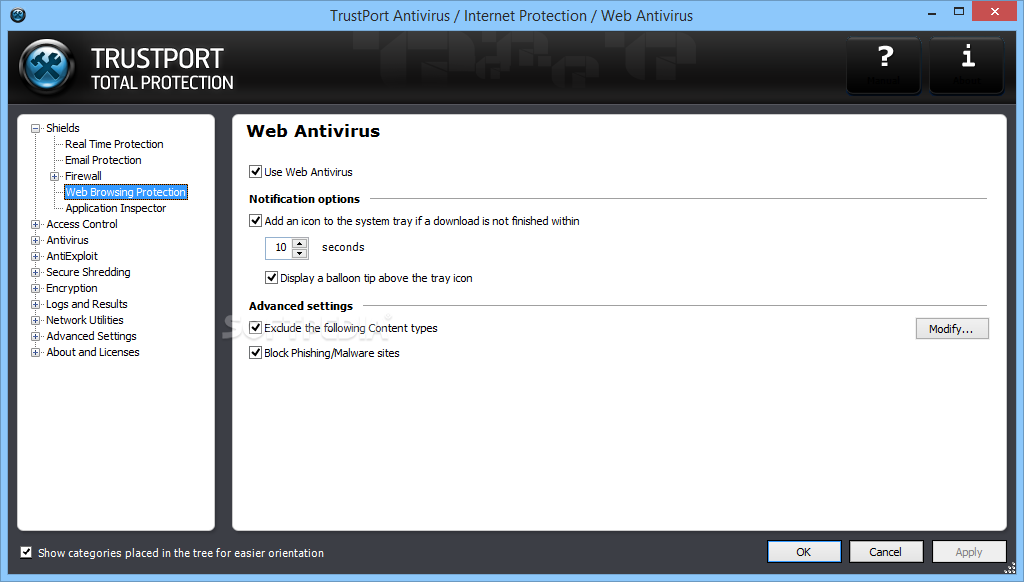Expand the Encryption tree node
Image resolution: width=1024 pixels, height=582 pixels.
[x=35, y=288]
